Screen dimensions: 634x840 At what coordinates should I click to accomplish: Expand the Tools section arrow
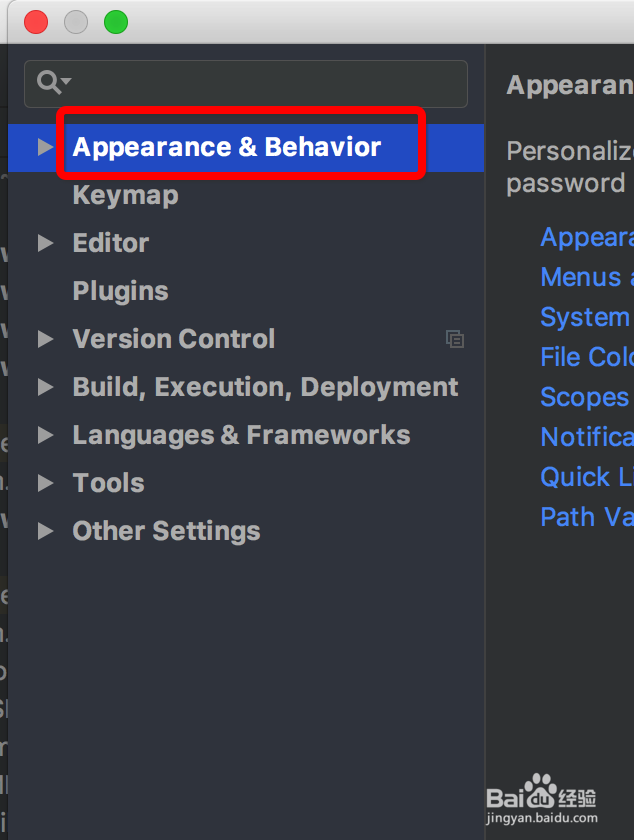coord(46,483)
